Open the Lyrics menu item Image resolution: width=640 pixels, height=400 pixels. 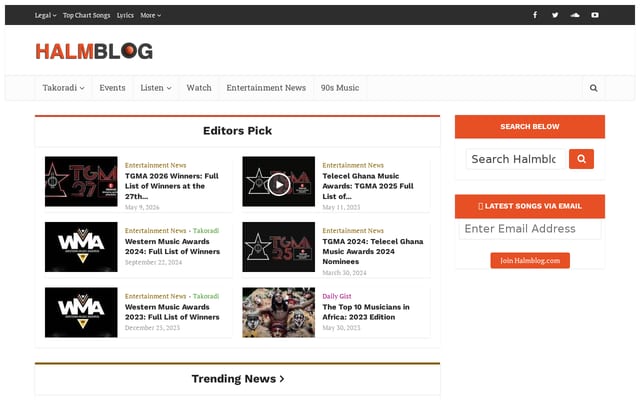pyautogui.click(x=125, y=16)
